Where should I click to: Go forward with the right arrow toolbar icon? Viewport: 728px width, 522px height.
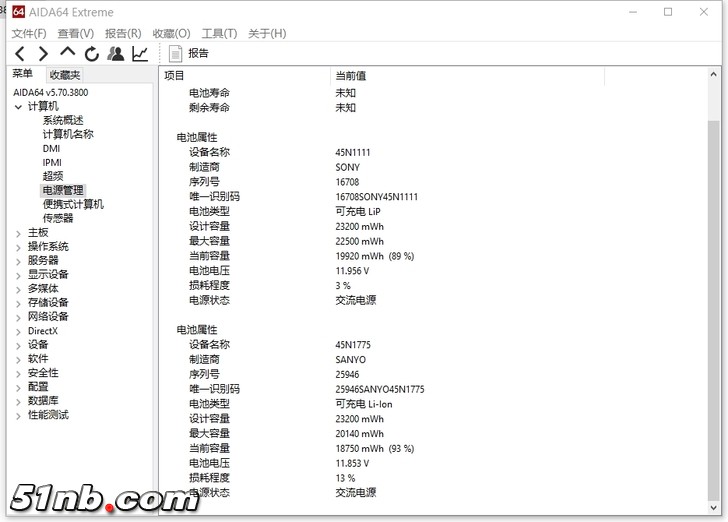[x=43, y=54]
